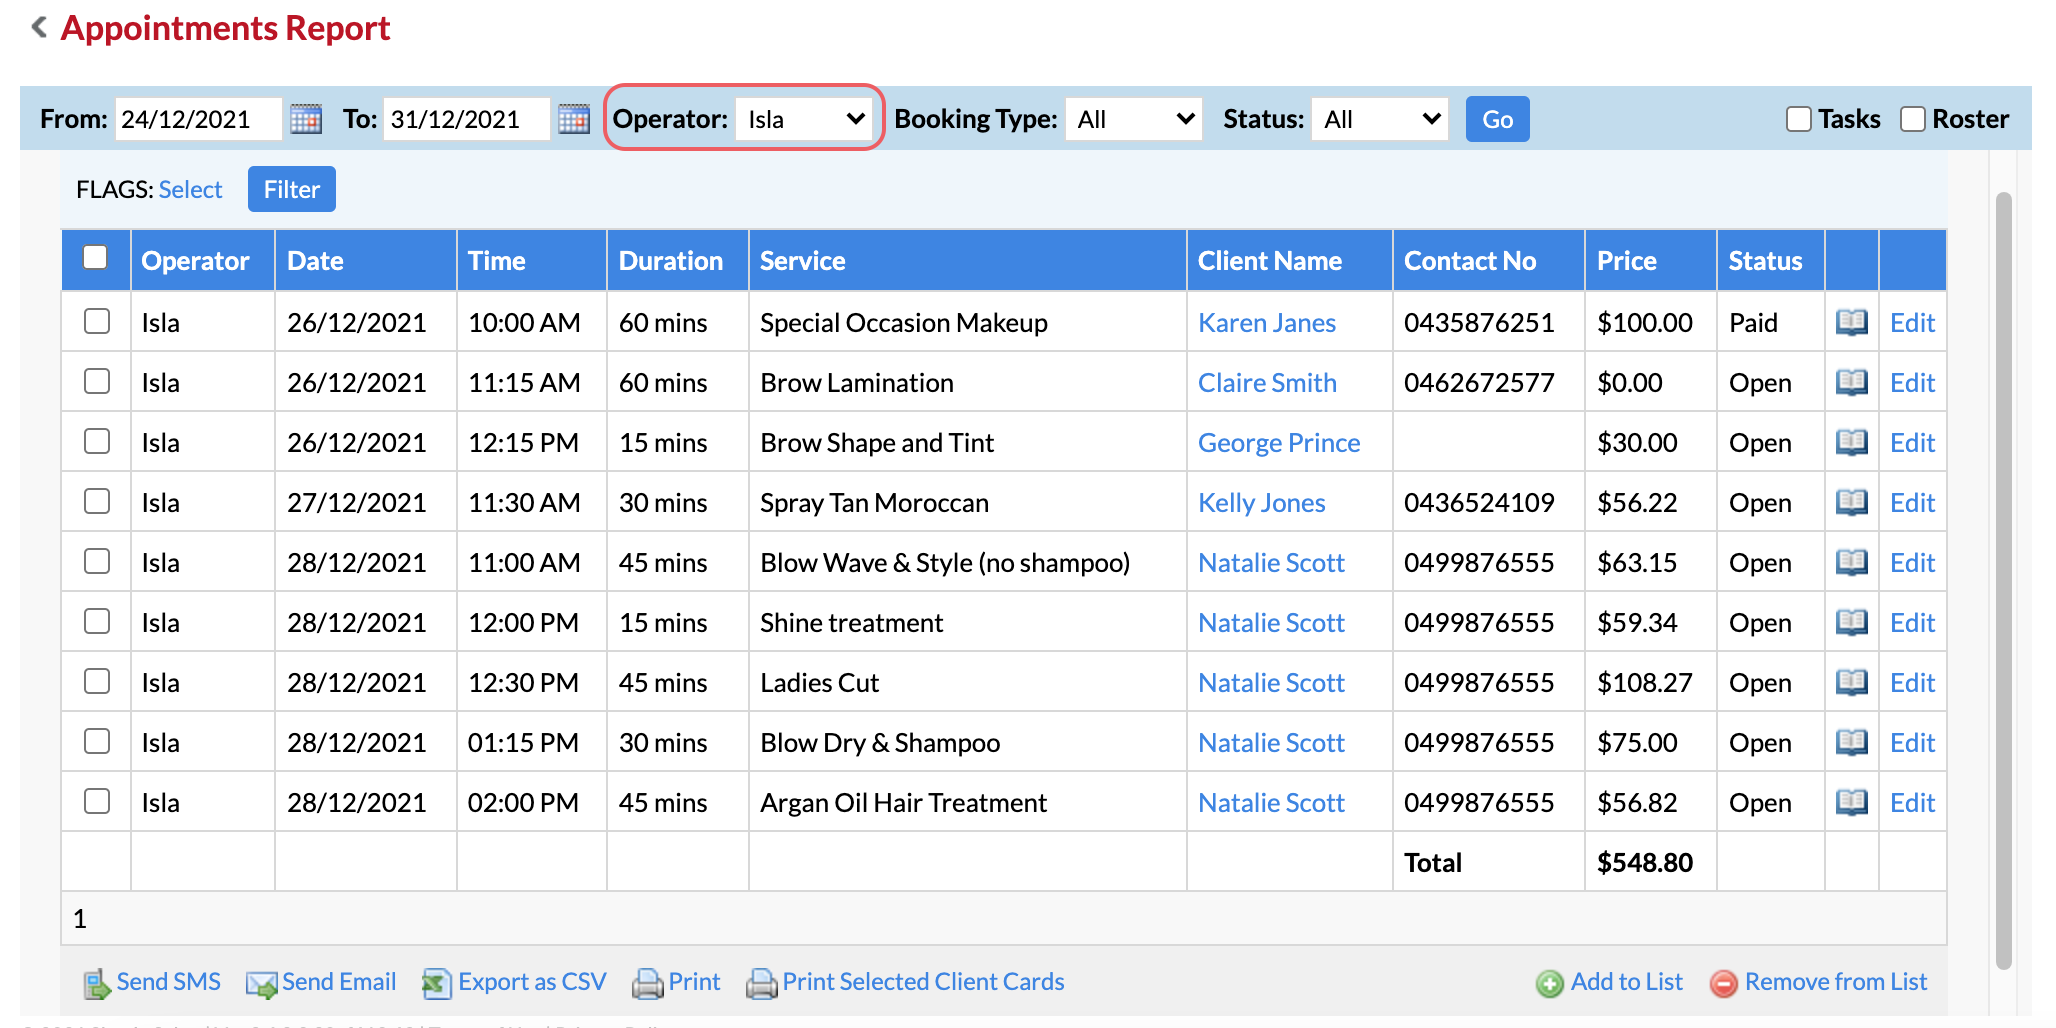Screen dimensions: 2056x1028
Task: Edit the Brow Lamination appointment
Action: (x=1912, y=382)
